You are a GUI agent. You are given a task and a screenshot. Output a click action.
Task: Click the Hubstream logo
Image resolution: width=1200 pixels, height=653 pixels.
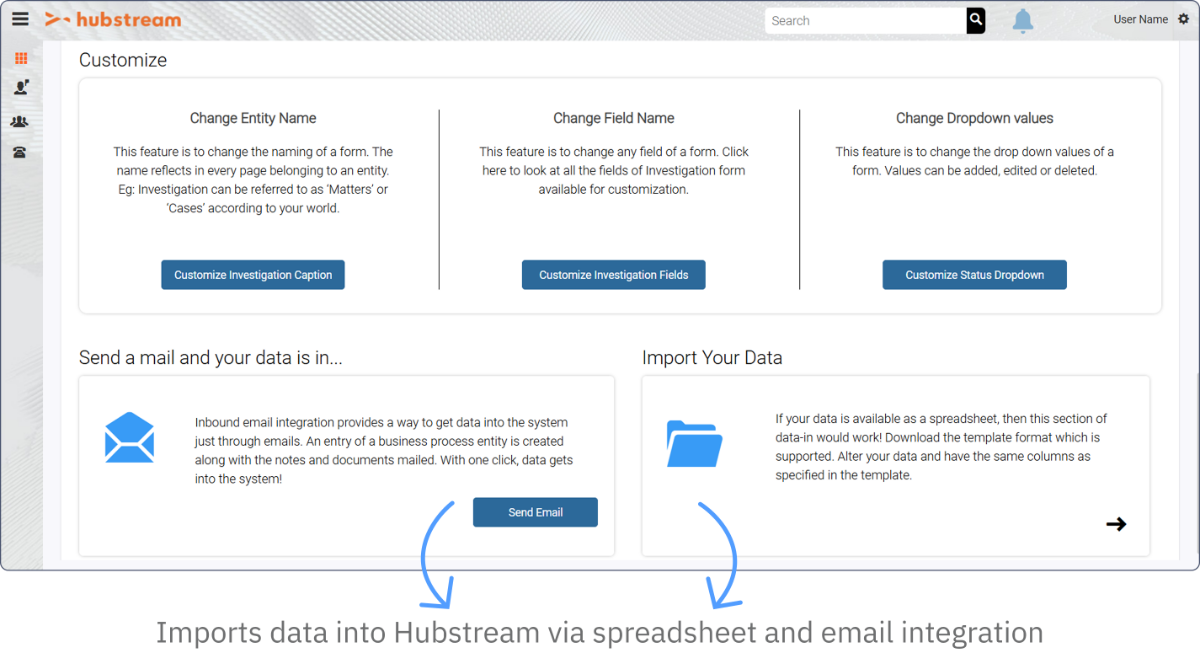pos(113,20)
